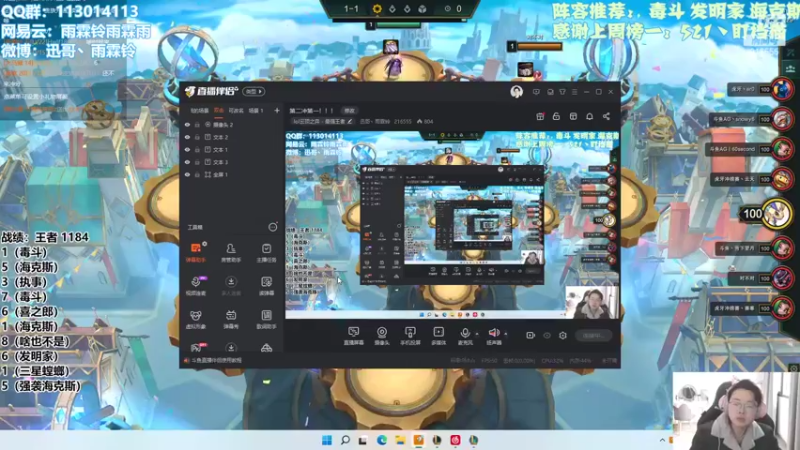Toggle lock on 全屏 1 layer
The image size is (800, 450).
197,174
